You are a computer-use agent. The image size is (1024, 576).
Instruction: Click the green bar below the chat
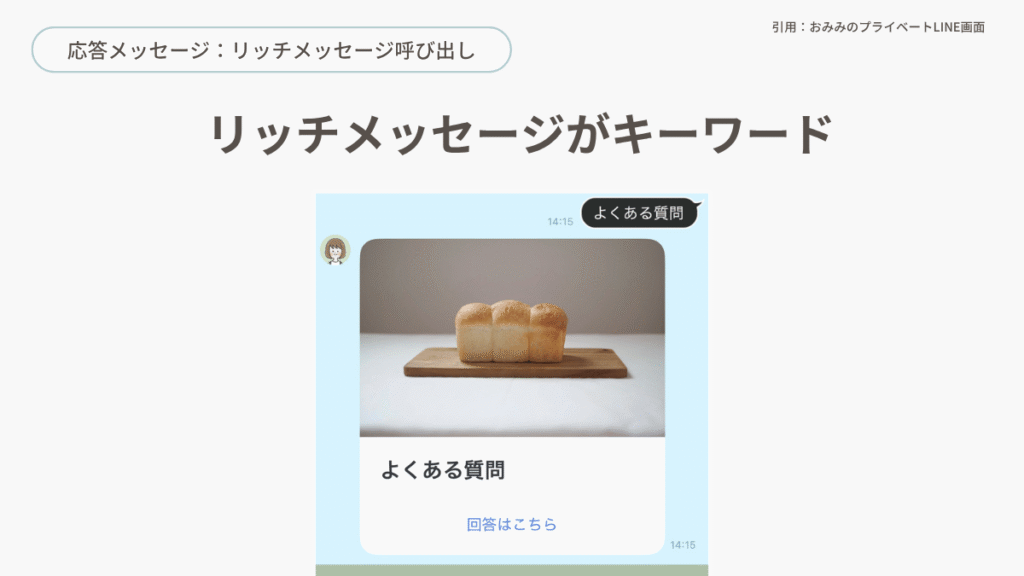512,570
